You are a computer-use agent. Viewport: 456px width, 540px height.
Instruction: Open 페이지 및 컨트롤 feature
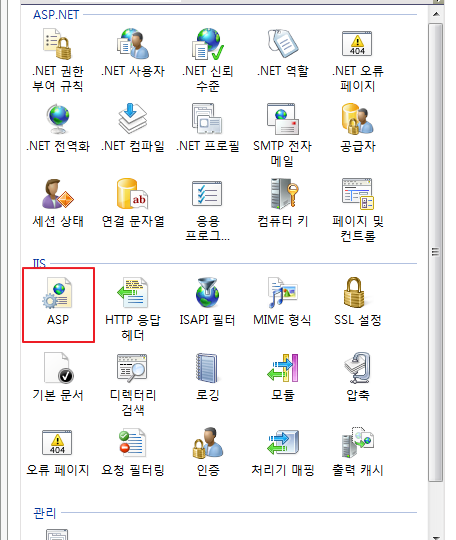coord(357,210)
